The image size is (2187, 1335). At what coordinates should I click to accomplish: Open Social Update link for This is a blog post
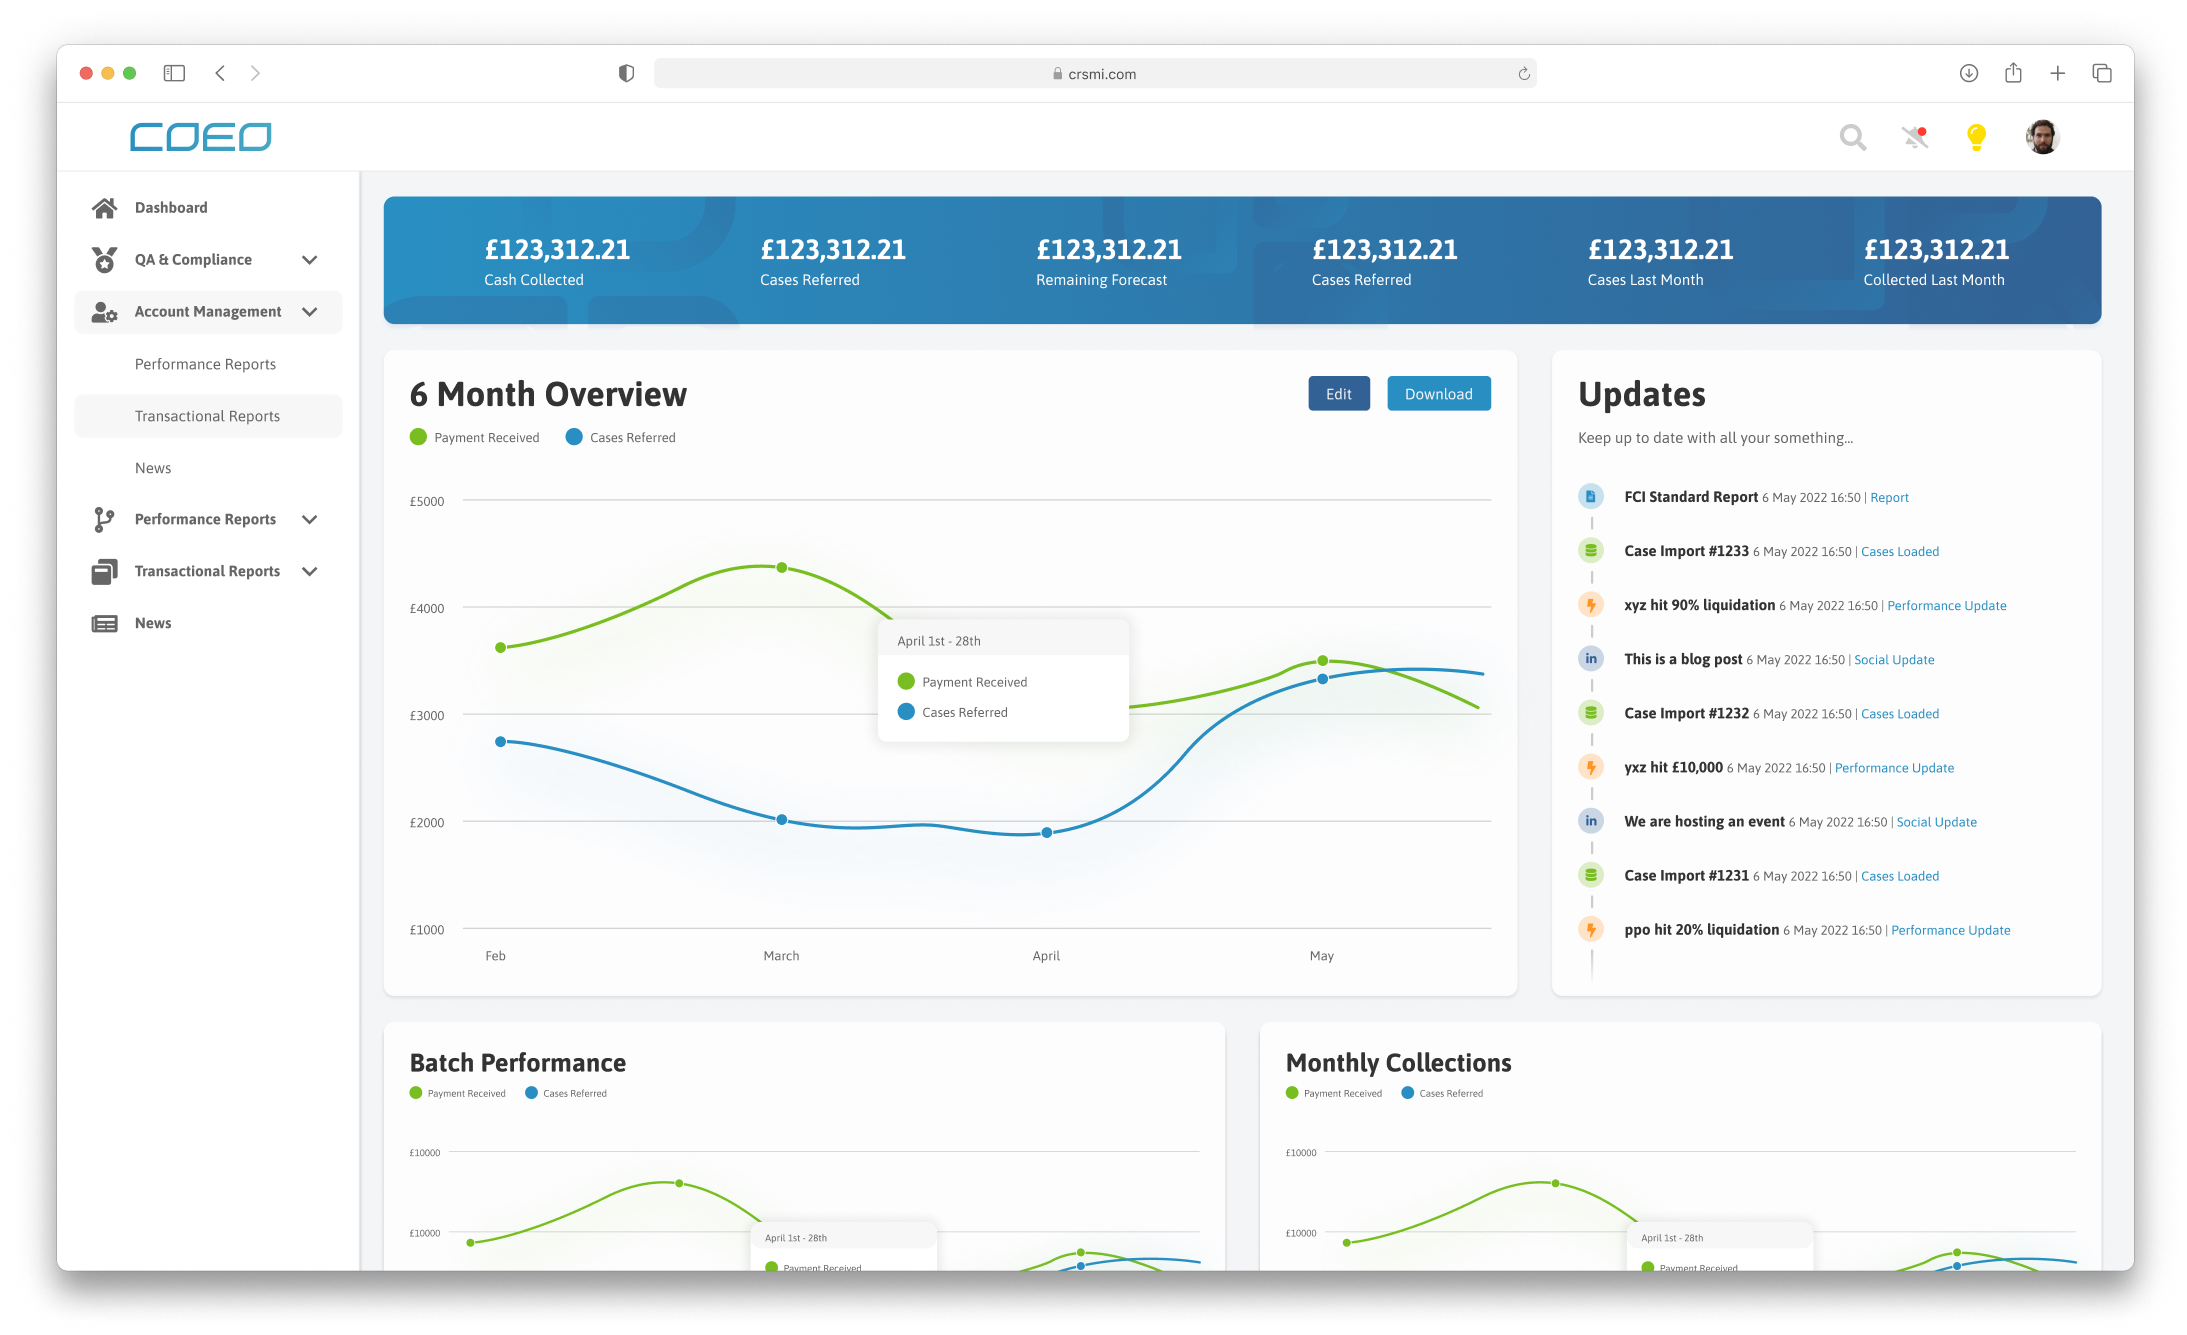tap(1893, 659)
